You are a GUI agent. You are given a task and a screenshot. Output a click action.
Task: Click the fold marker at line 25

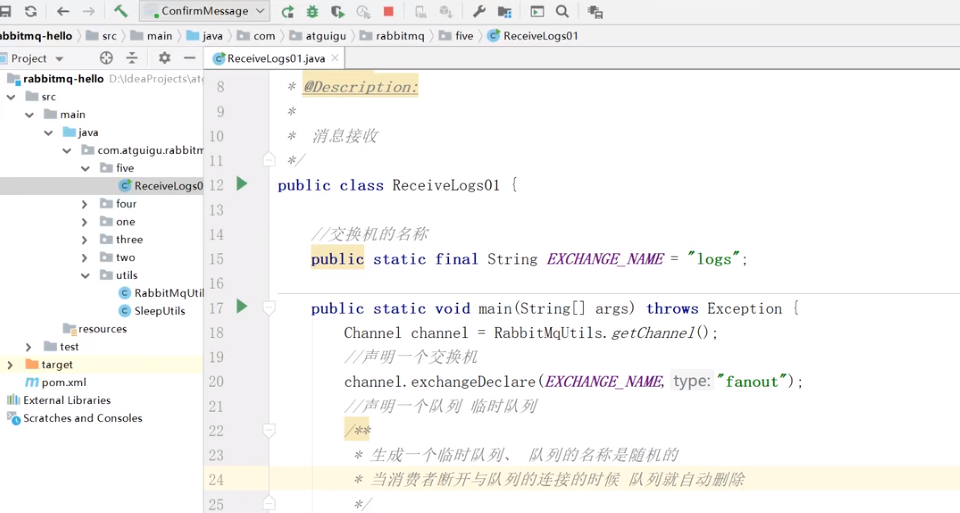tap(269, 503)
